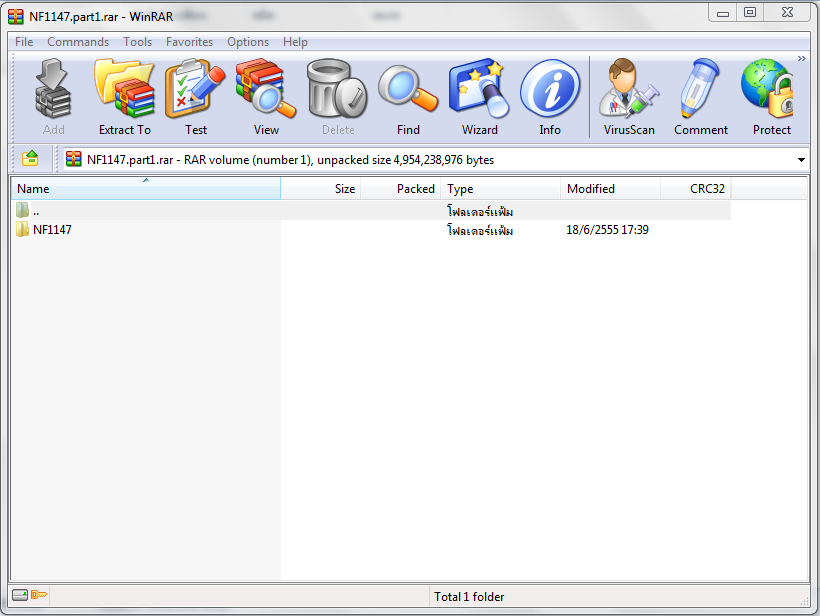Click the date 18/6/2555 17:39
Viewport: 820px width, 616px height.
pos(607,230)
